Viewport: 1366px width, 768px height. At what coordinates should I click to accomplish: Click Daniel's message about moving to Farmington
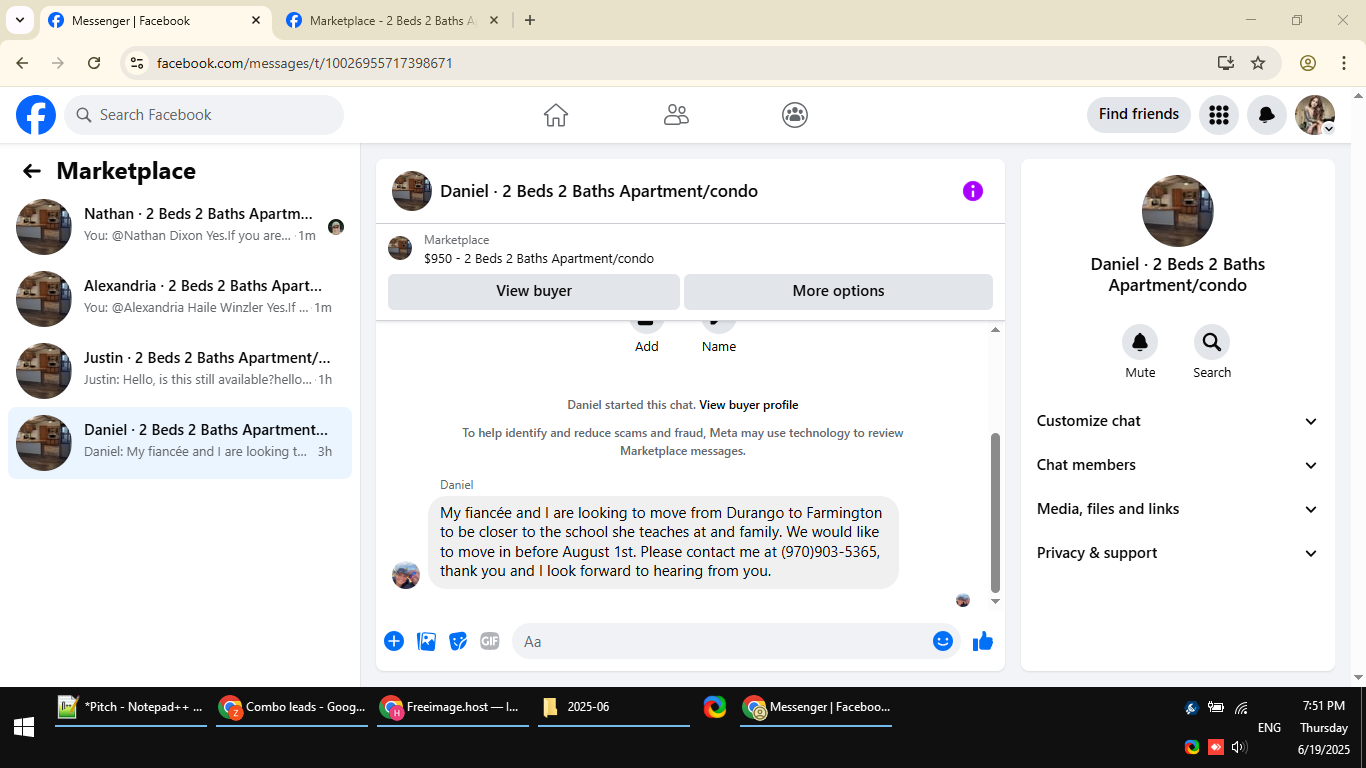663,542
